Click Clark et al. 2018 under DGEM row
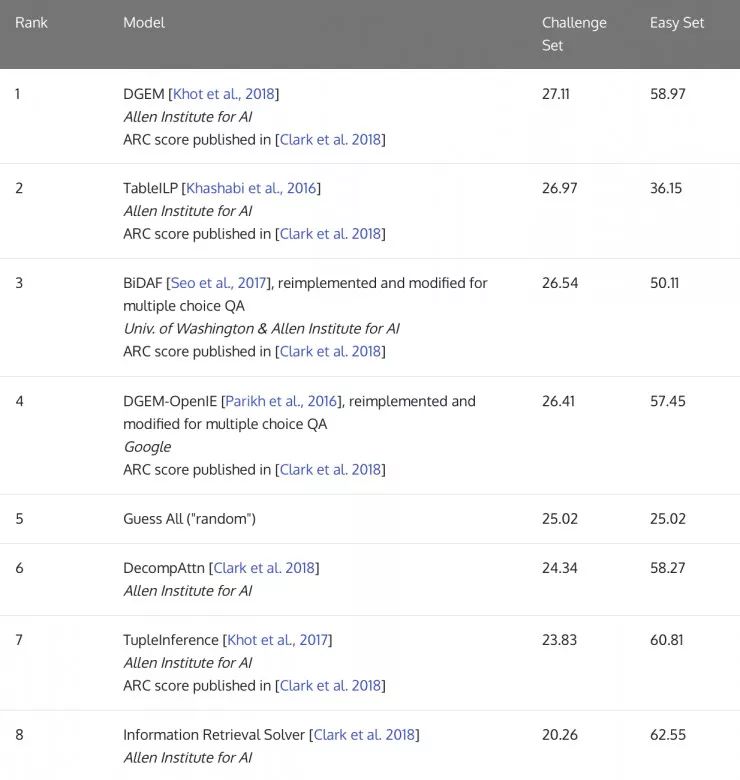The image size is (740, 780). pos(330,140)
